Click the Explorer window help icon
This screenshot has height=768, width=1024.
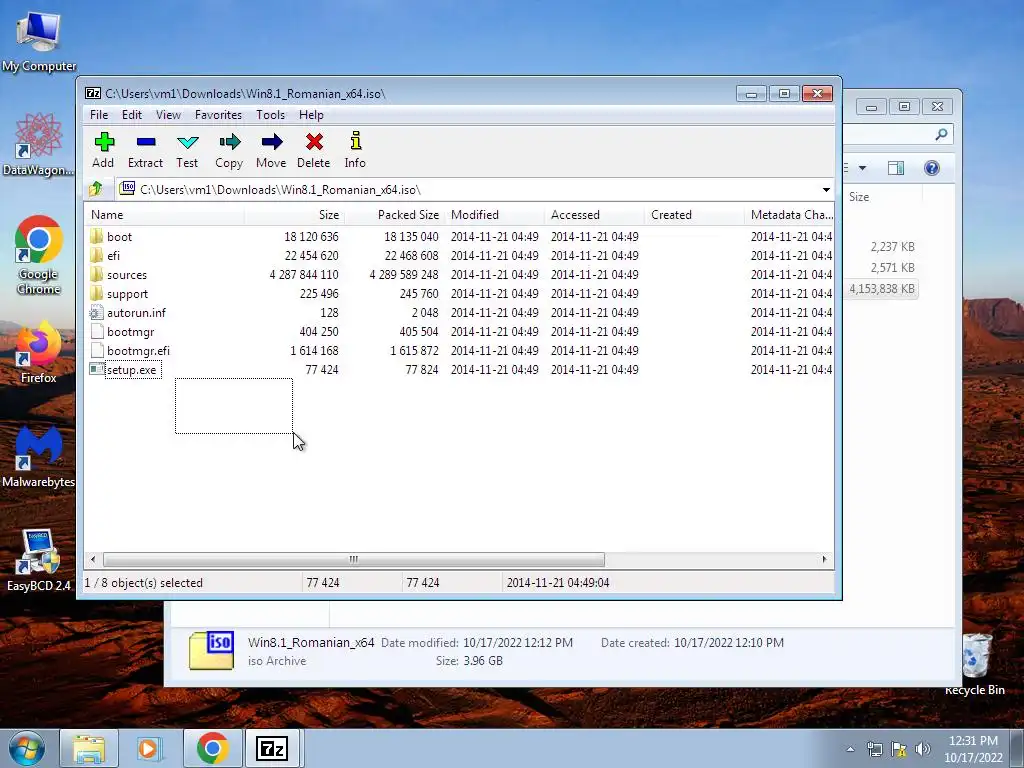[x=932, y=168]
